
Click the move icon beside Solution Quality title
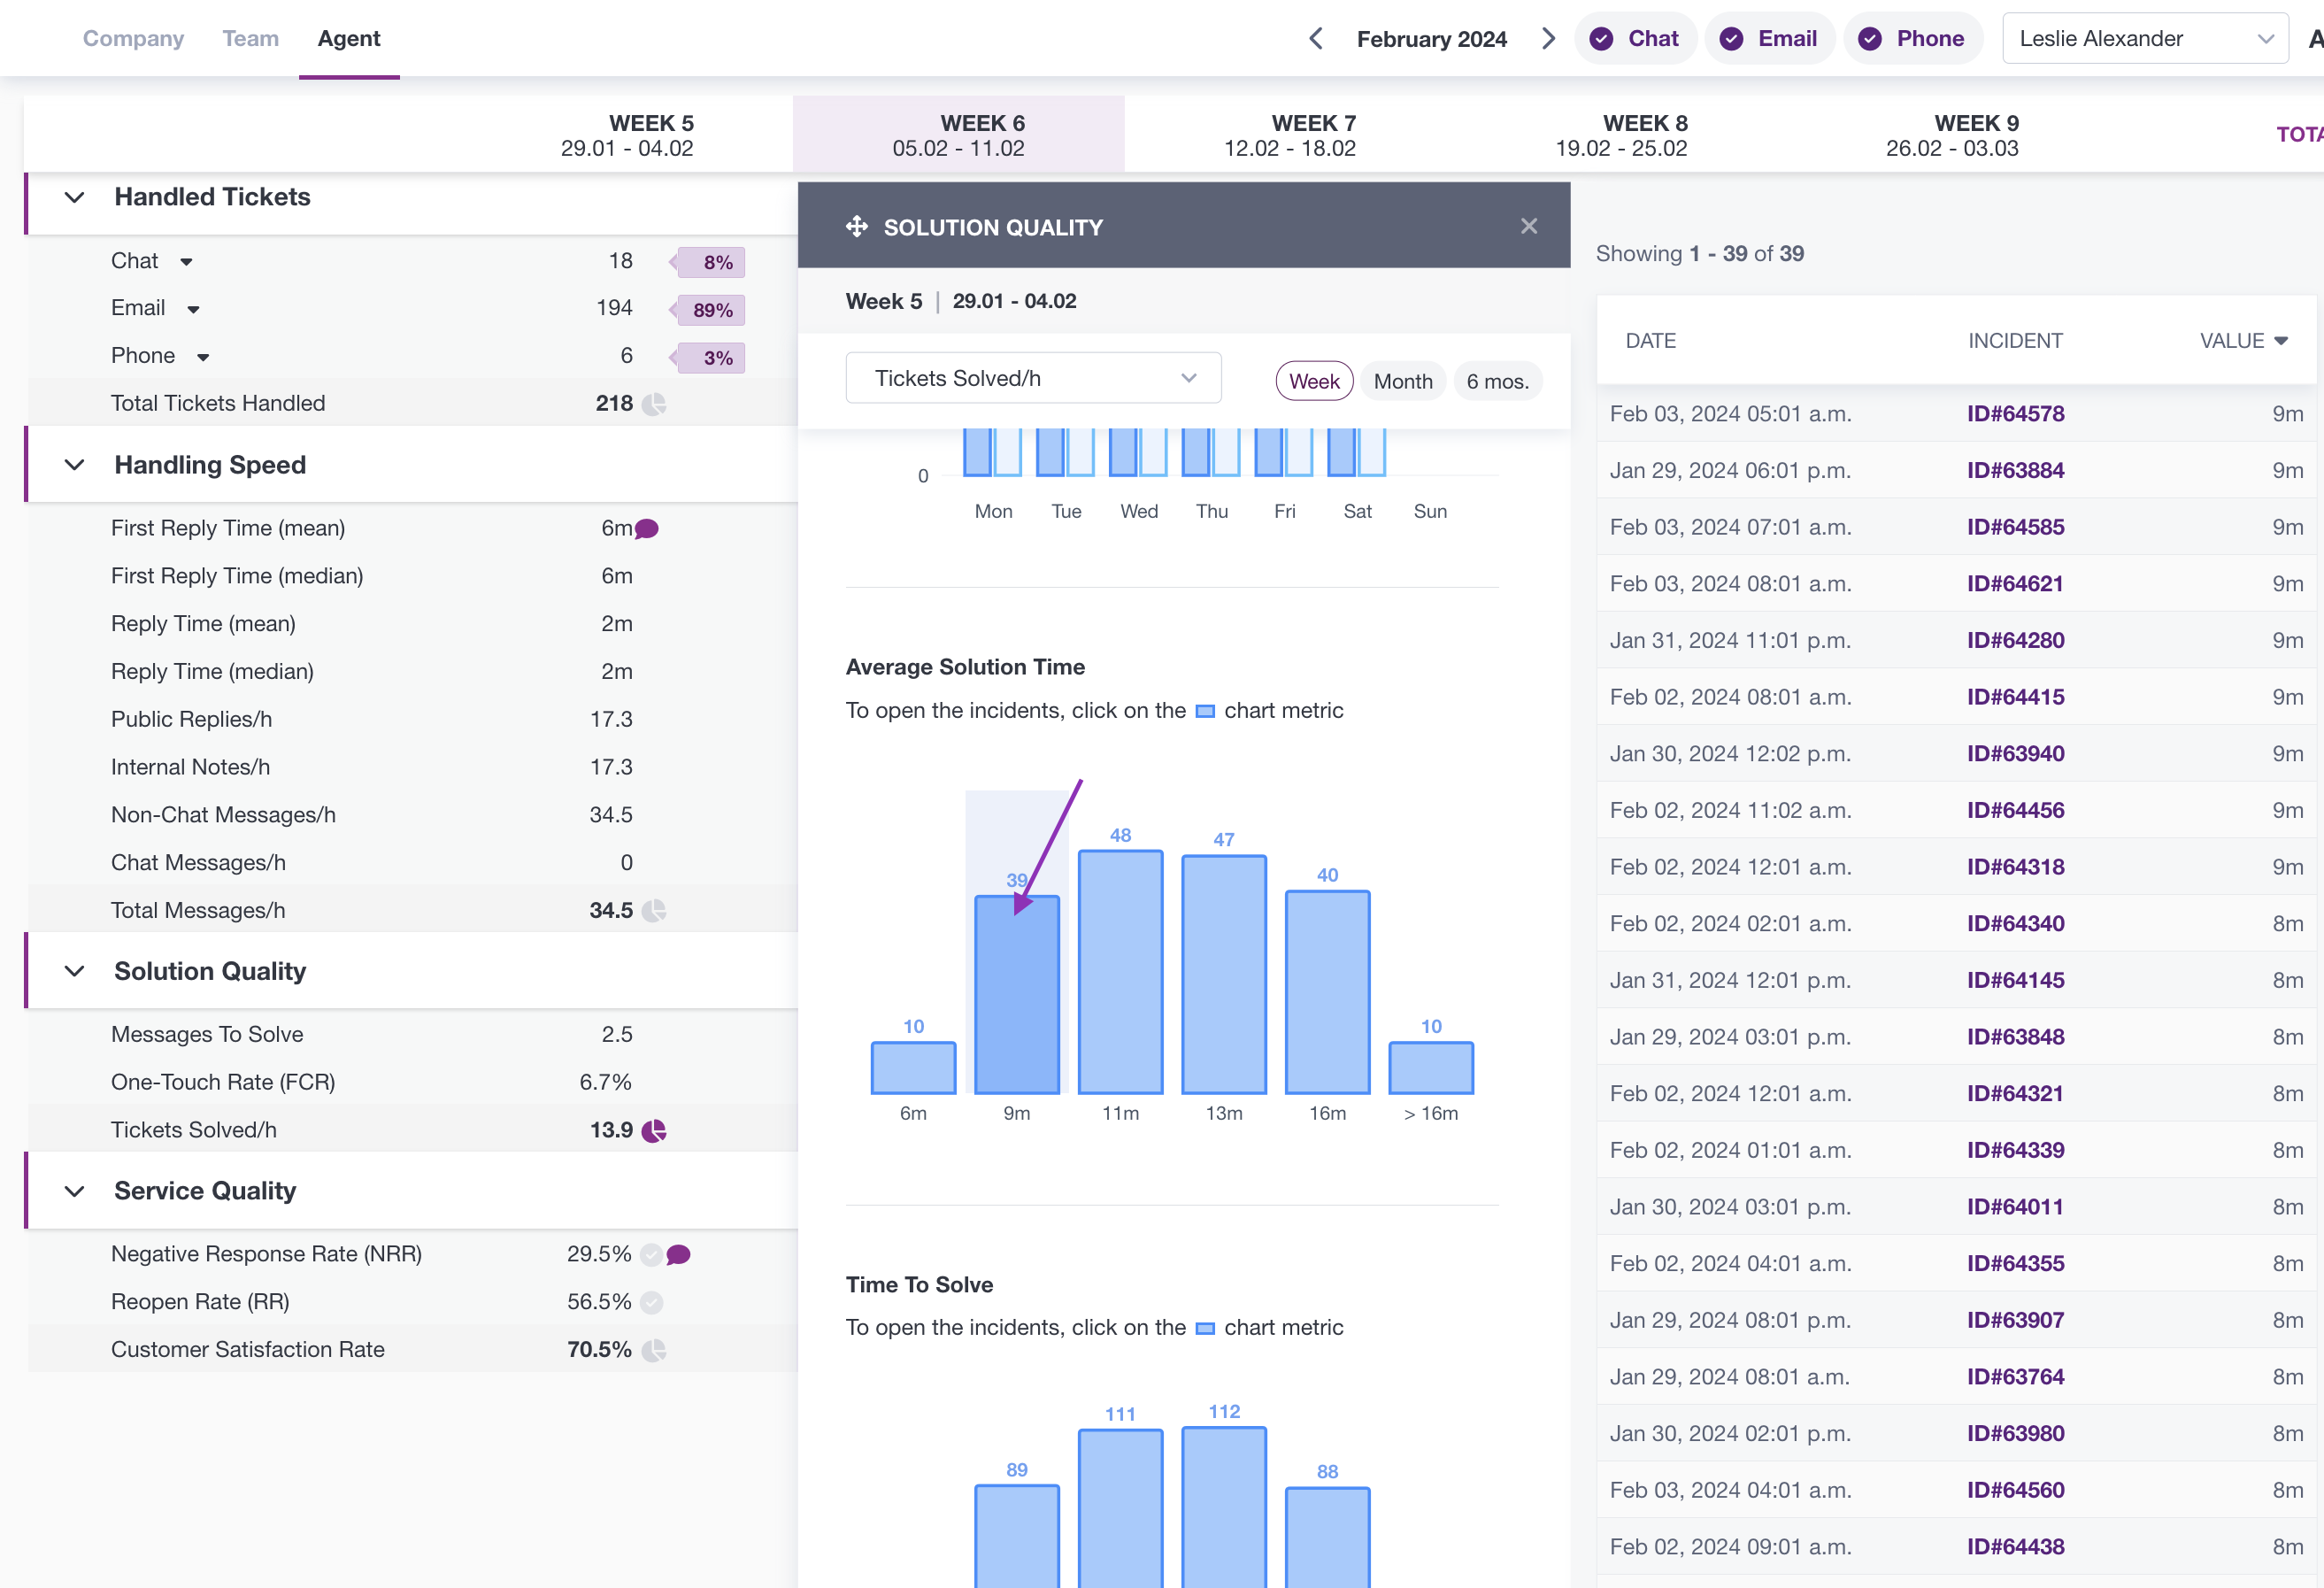(856, 227)
